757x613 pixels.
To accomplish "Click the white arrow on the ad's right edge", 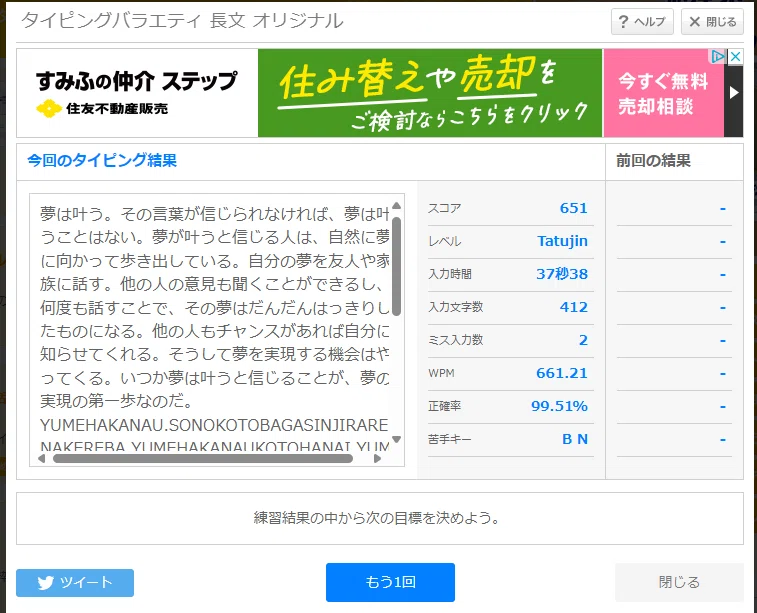I will coord(734,93).
